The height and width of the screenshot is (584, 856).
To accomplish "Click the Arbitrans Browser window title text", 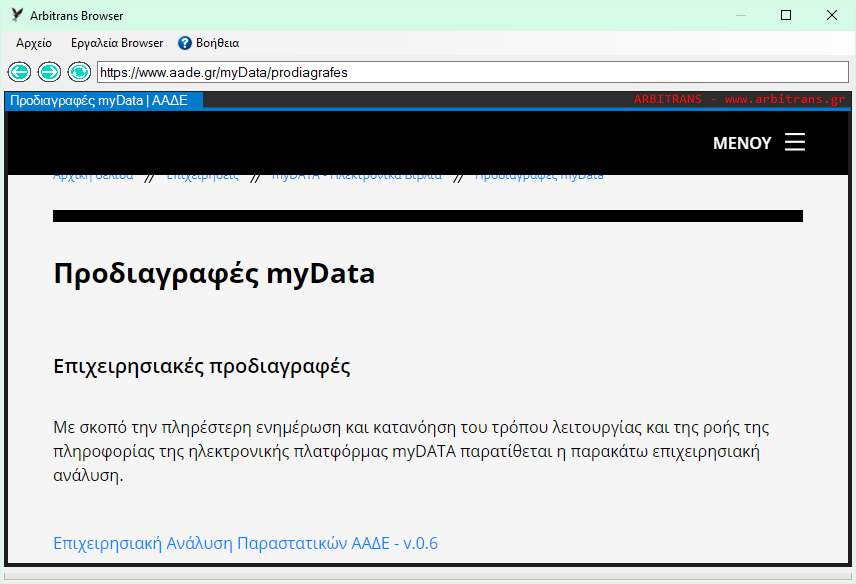I will click(x=76, y=16).
